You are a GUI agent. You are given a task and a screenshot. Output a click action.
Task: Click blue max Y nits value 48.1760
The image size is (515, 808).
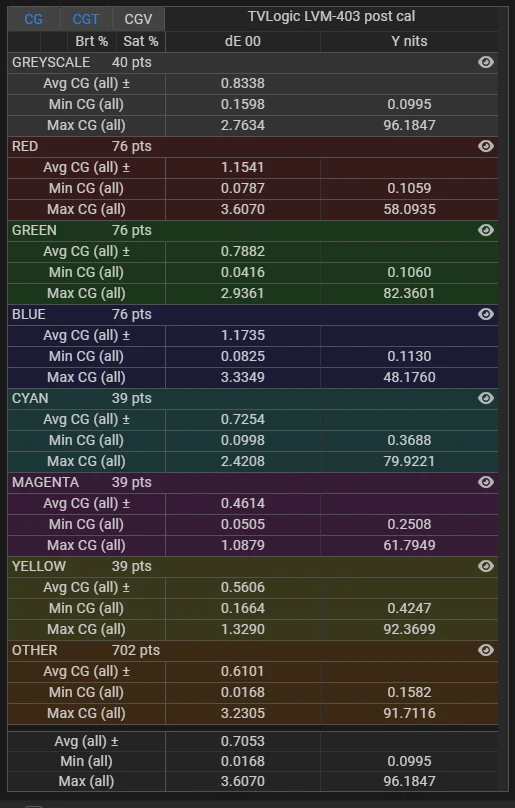[409, 377]
